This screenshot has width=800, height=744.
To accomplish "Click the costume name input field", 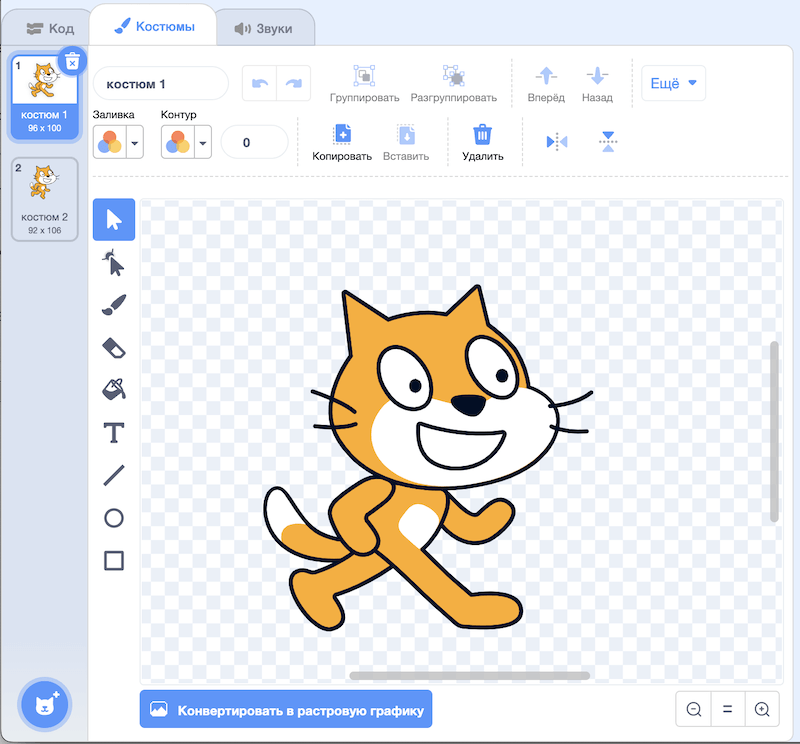I will [161, 84].
